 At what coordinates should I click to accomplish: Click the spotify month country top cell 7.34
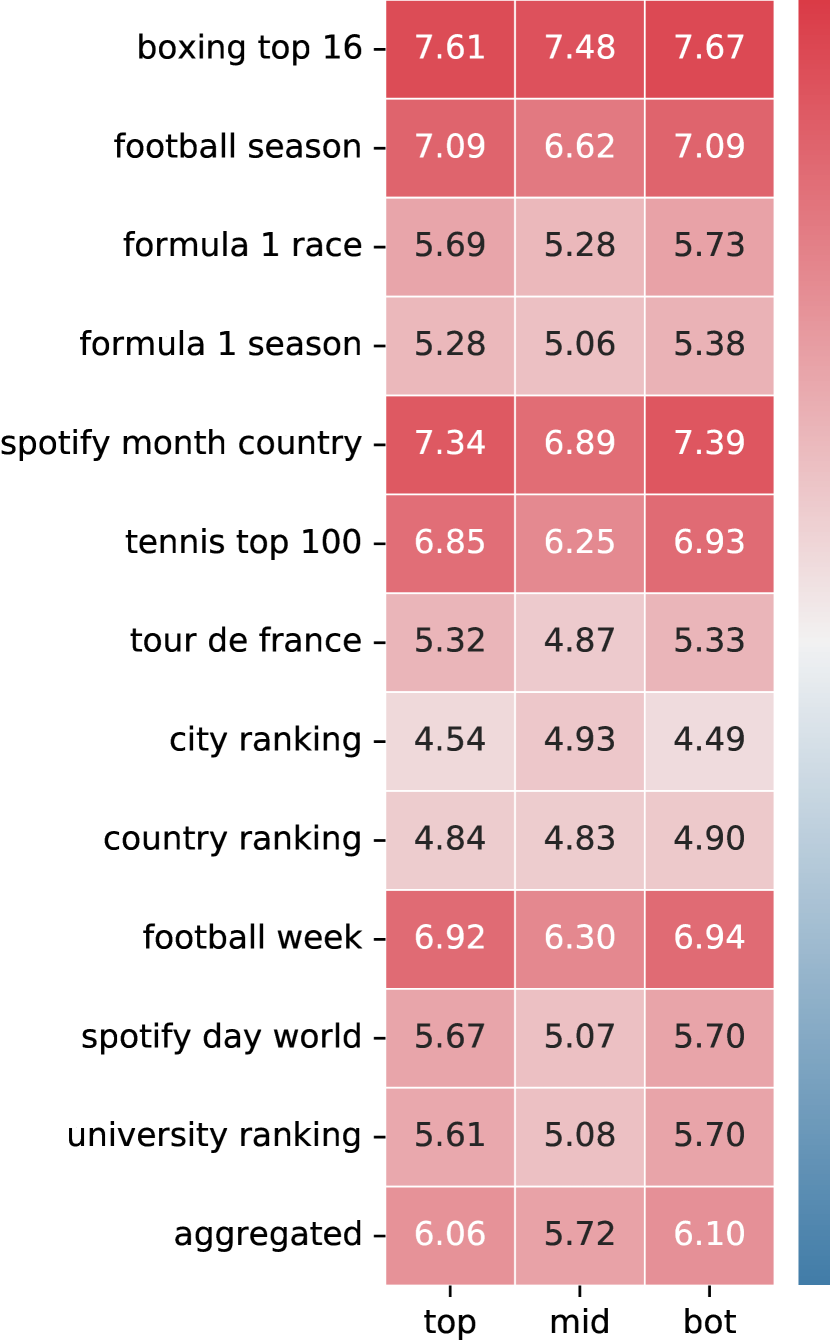tap(450, 444)
